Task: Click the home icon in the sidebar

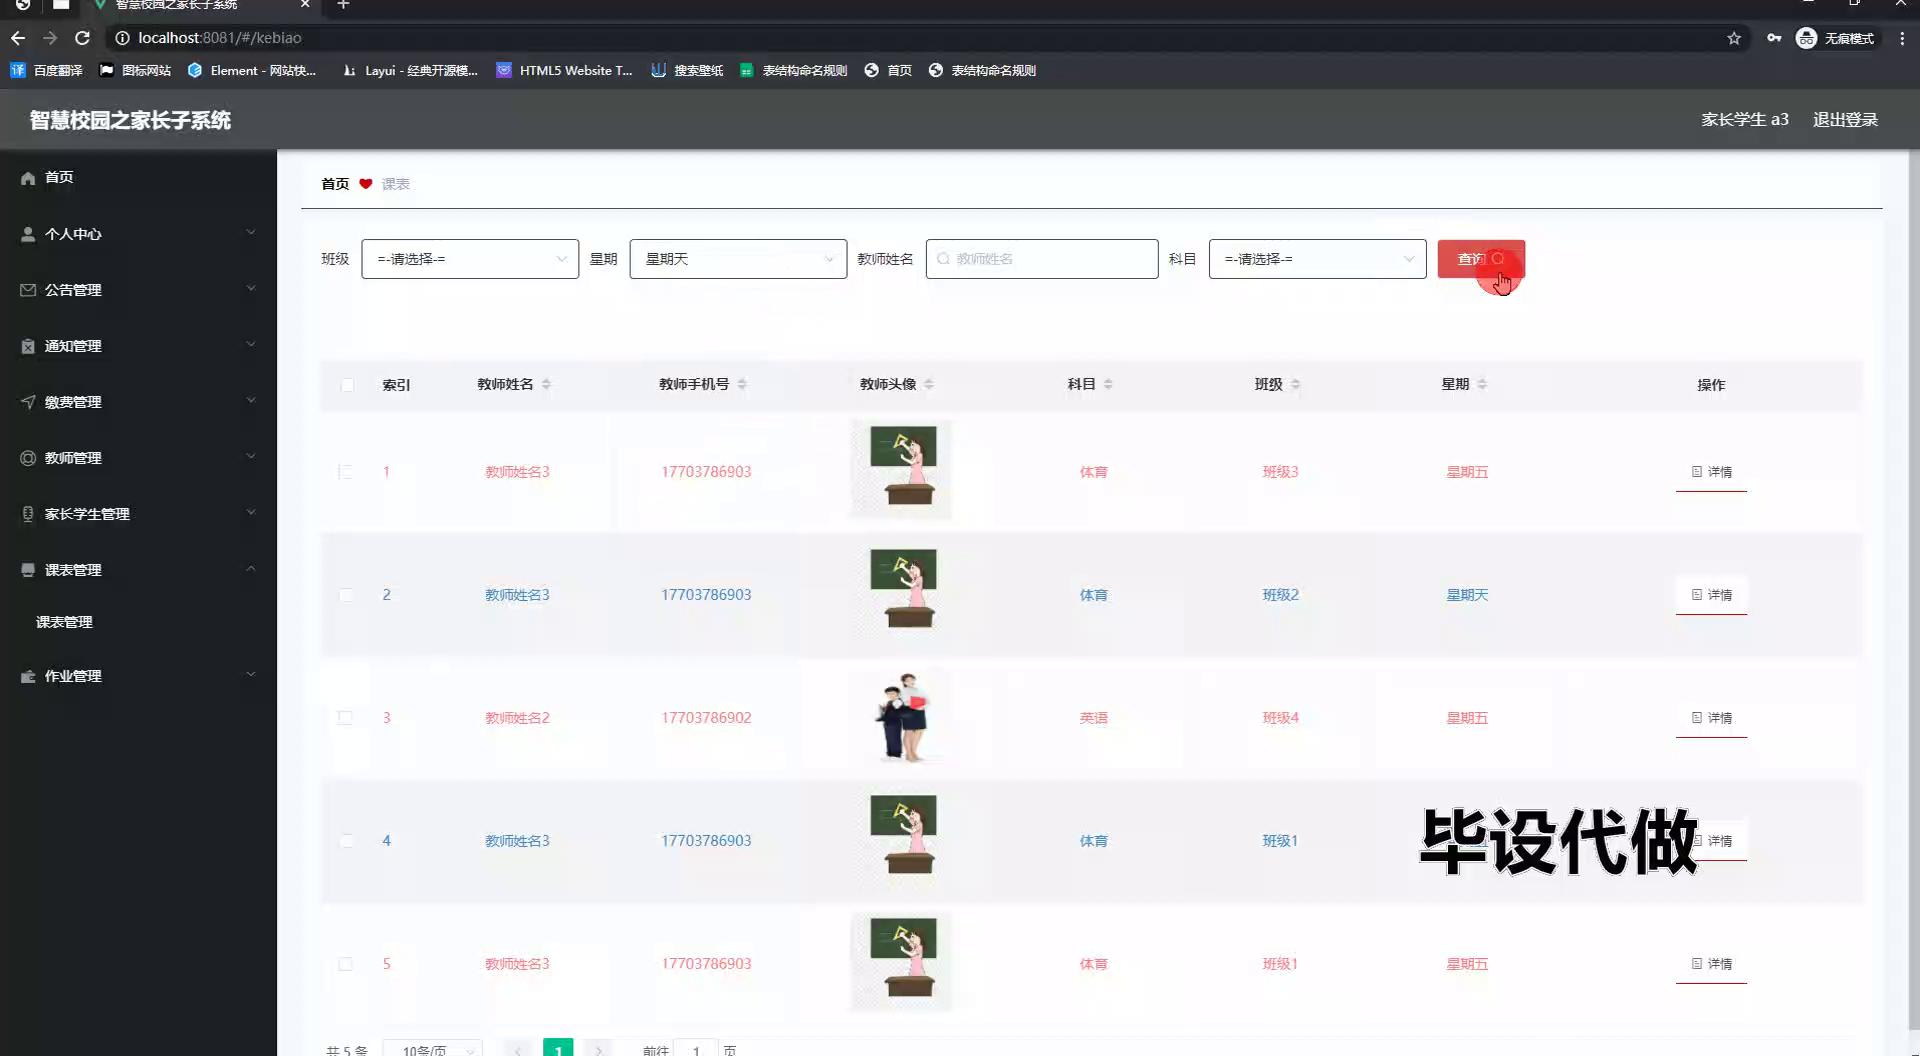Action: point(28,178)
